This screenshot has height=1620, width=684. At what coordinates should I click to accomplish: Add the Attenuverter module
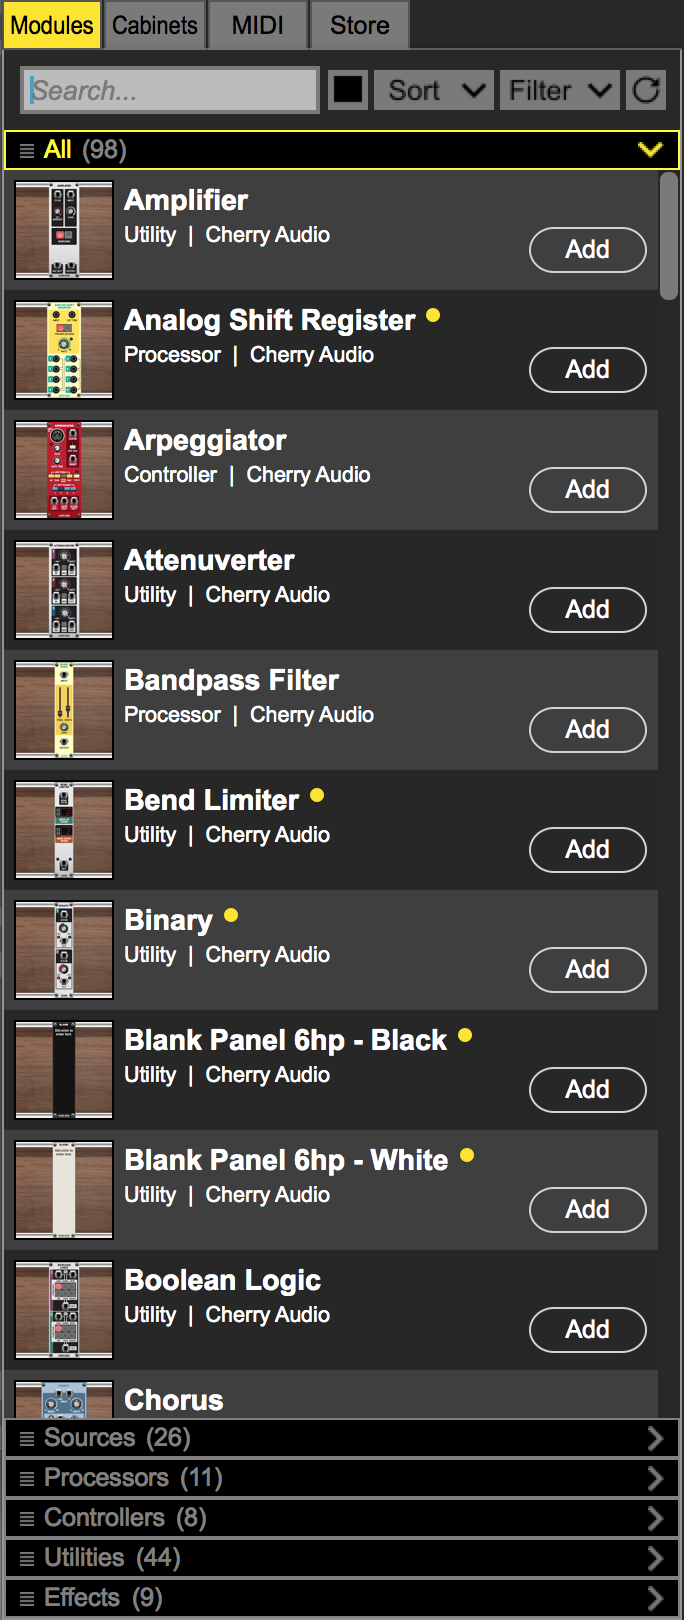[587, 610]
